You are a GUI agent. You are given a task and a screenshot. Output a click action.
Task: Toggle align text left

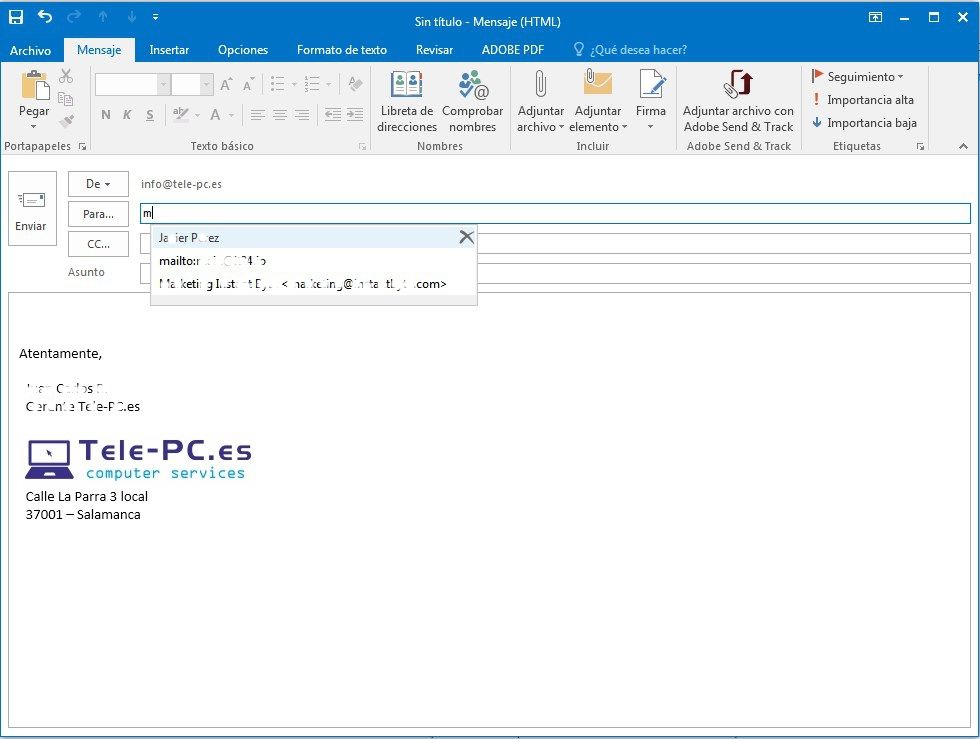click(x=258, y=114)
